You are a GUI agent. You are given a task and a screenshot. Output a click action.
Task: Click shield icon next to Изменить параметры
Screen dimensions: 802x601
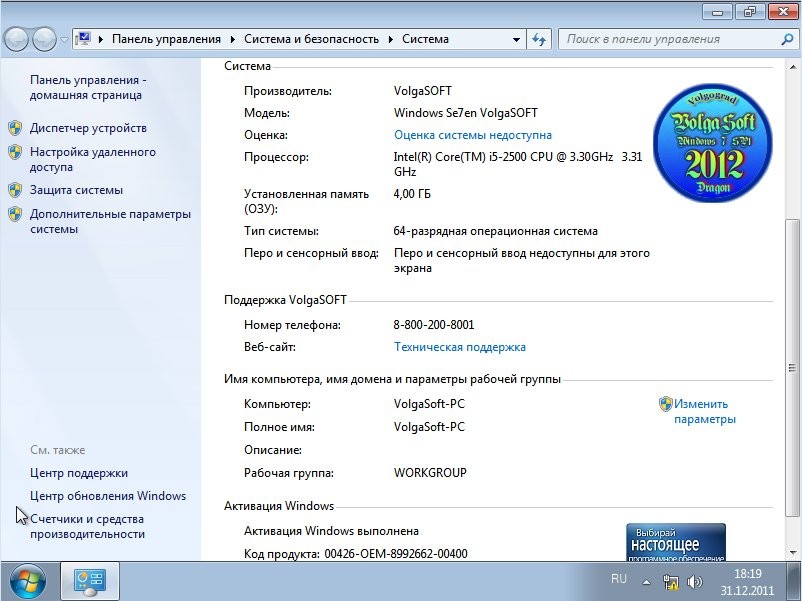click(x=665, y=404)
